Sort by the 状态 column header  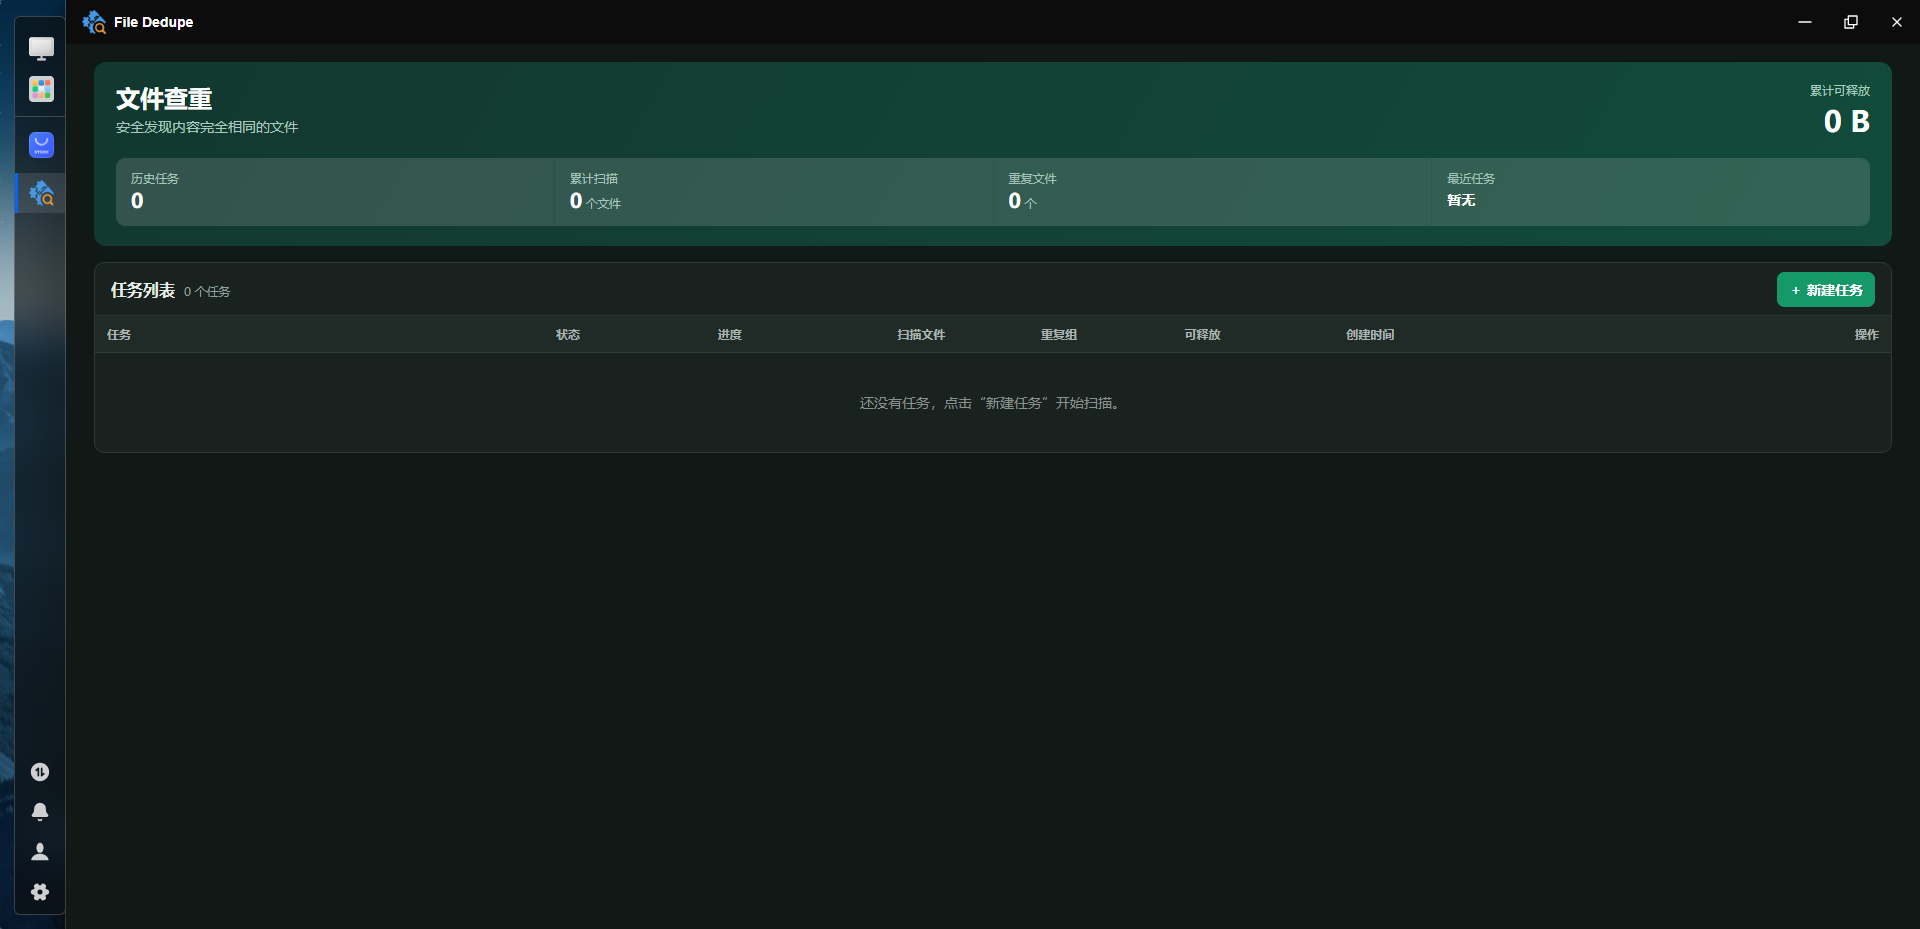tap(568, 335)
